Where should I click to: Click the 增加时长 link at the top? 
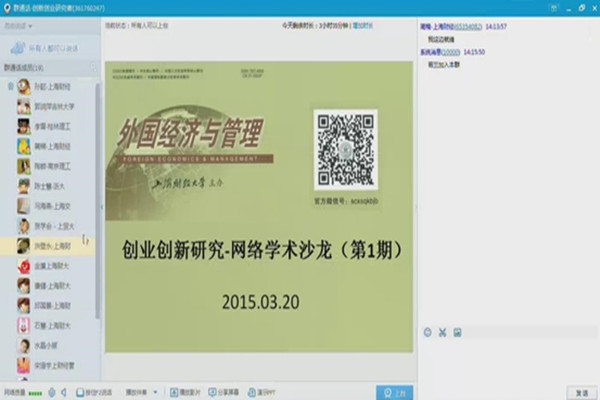pos(363,26)
